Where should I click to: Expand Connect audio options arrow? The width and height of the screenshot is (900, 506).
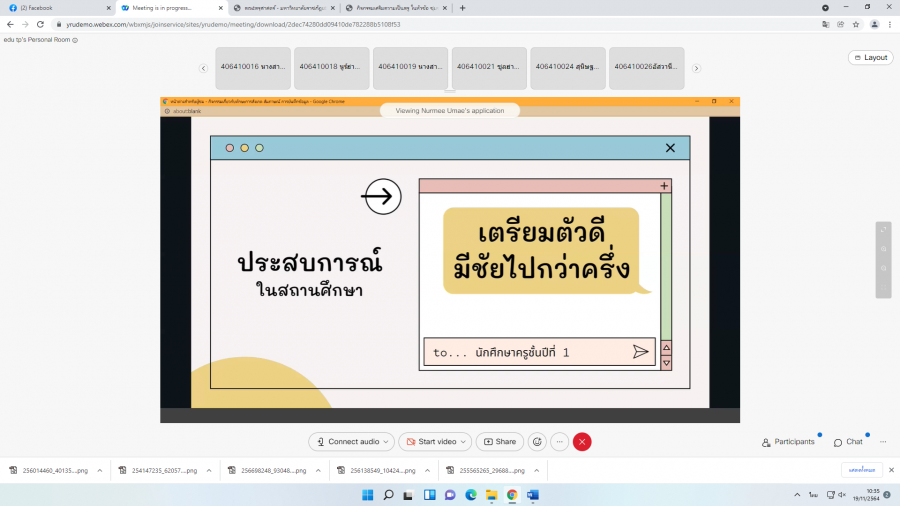pos(388,441)
